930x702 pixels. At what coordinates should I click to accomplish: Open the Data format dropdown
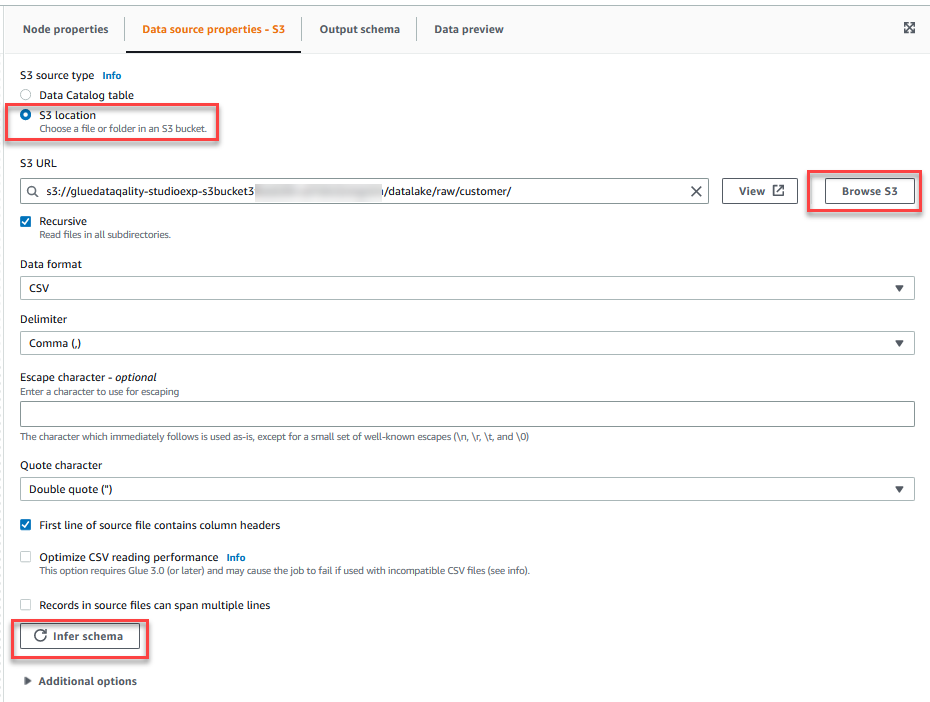467,288
